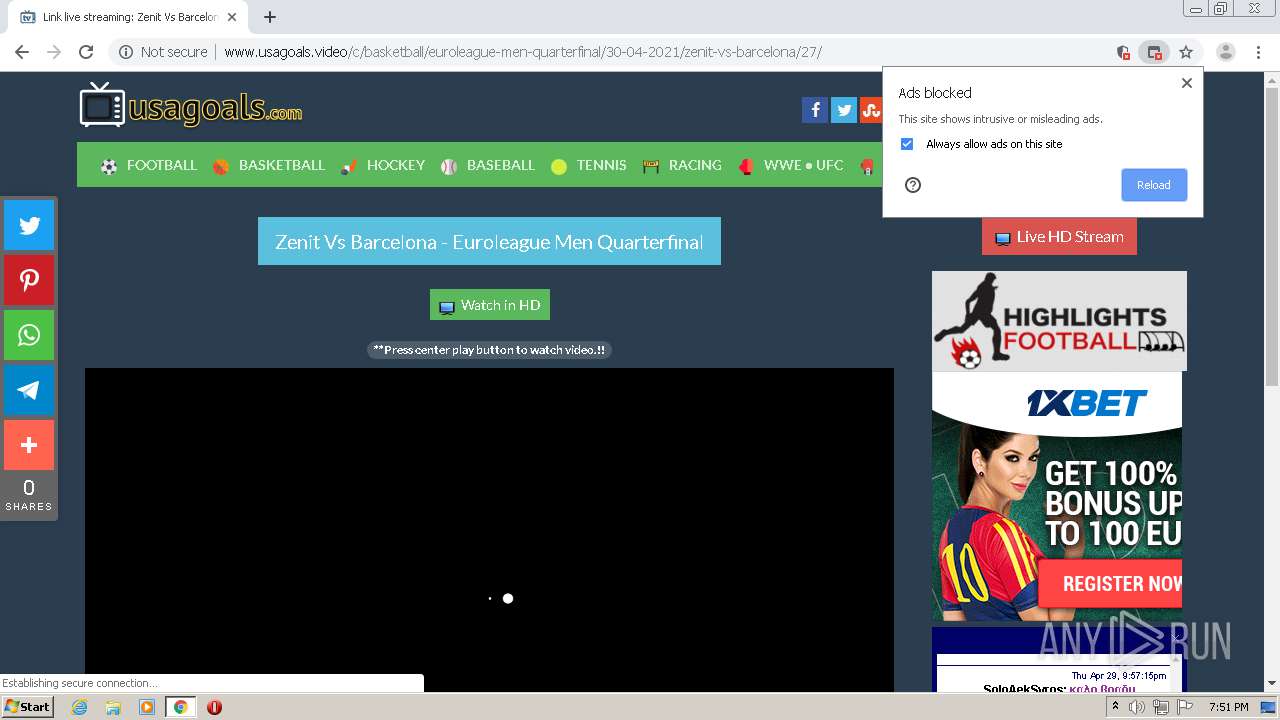Share via Pinterest in left sidebar
The width and height of the screenshot is (1280, 720).
(x=29, y=280)
